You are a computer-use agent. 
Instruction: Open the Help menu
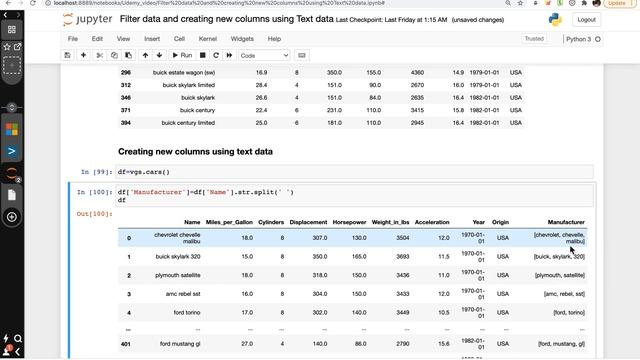274,39
